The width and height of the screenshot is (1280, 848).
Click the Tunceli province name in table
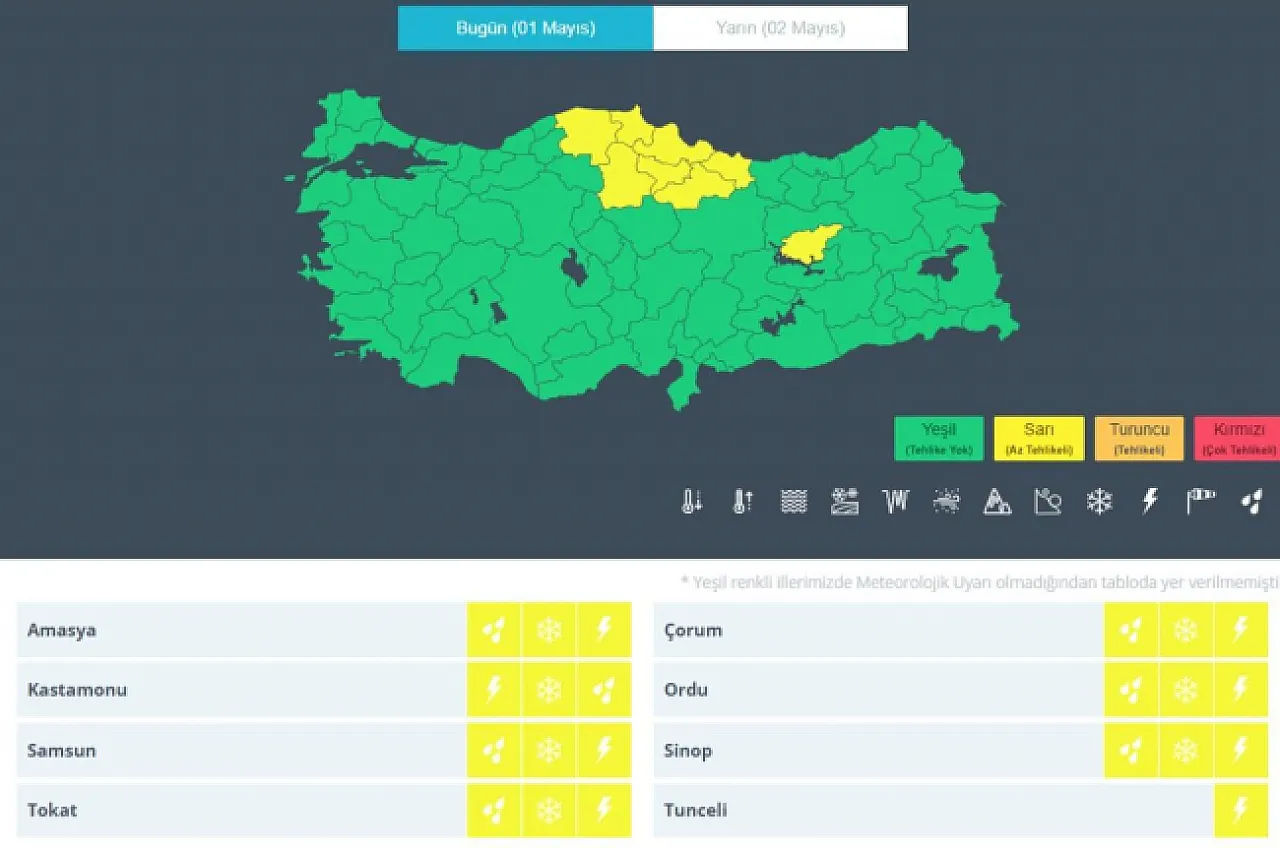(x=695, y=810)
